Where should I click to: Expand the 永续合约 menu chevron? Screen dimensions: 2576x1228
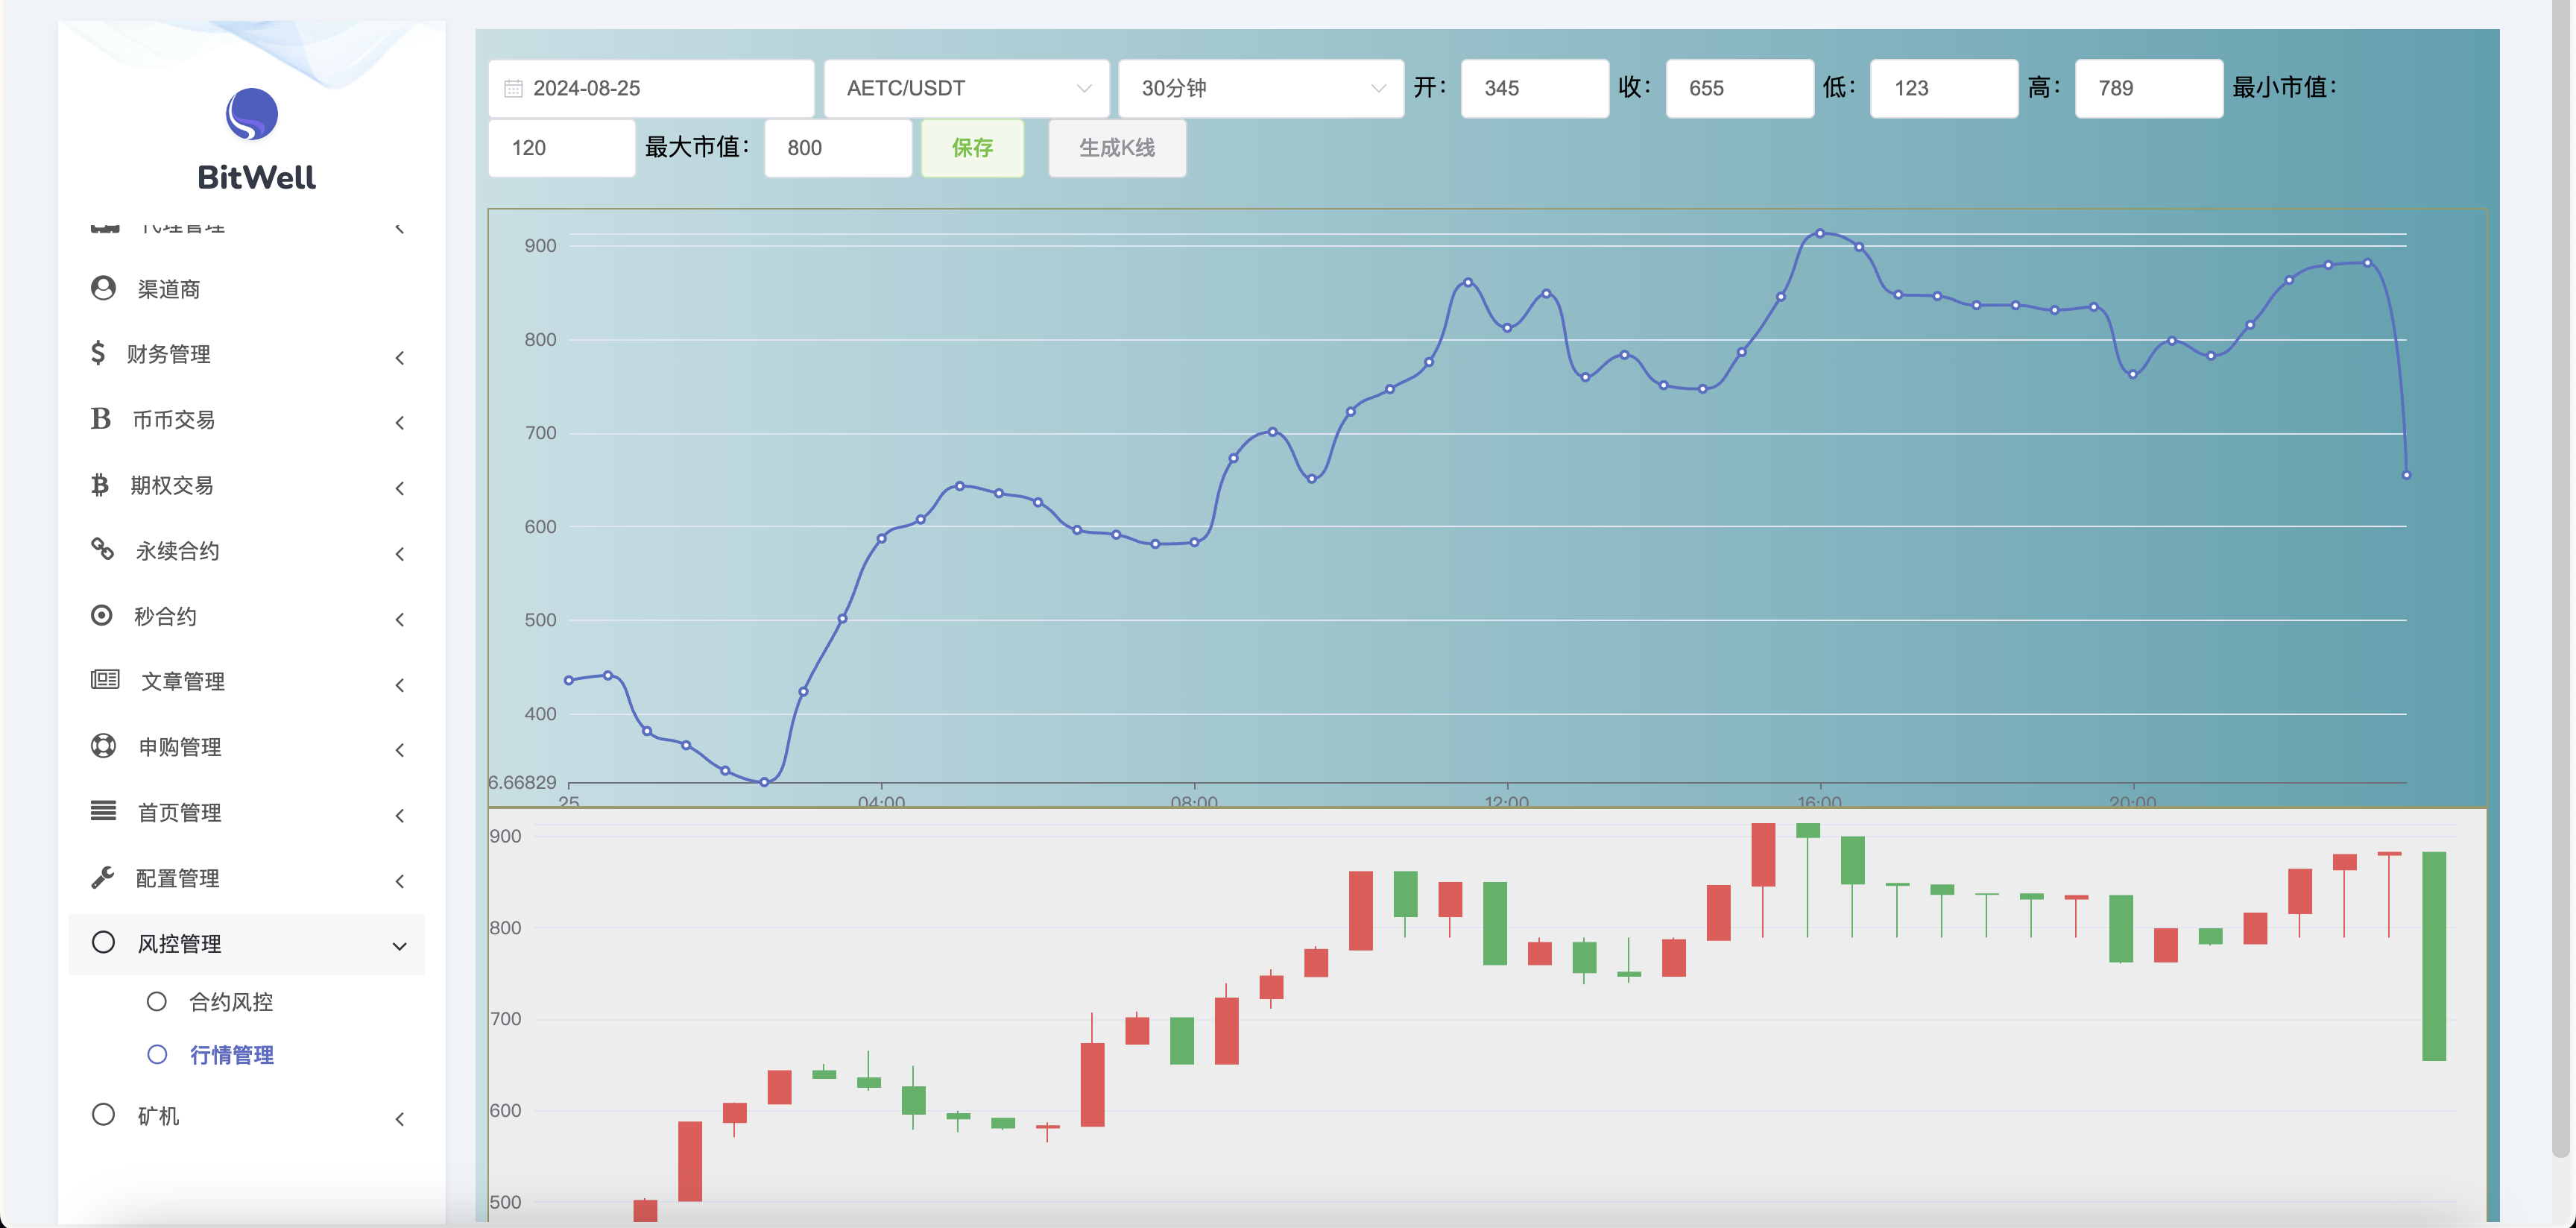point(400,554)
